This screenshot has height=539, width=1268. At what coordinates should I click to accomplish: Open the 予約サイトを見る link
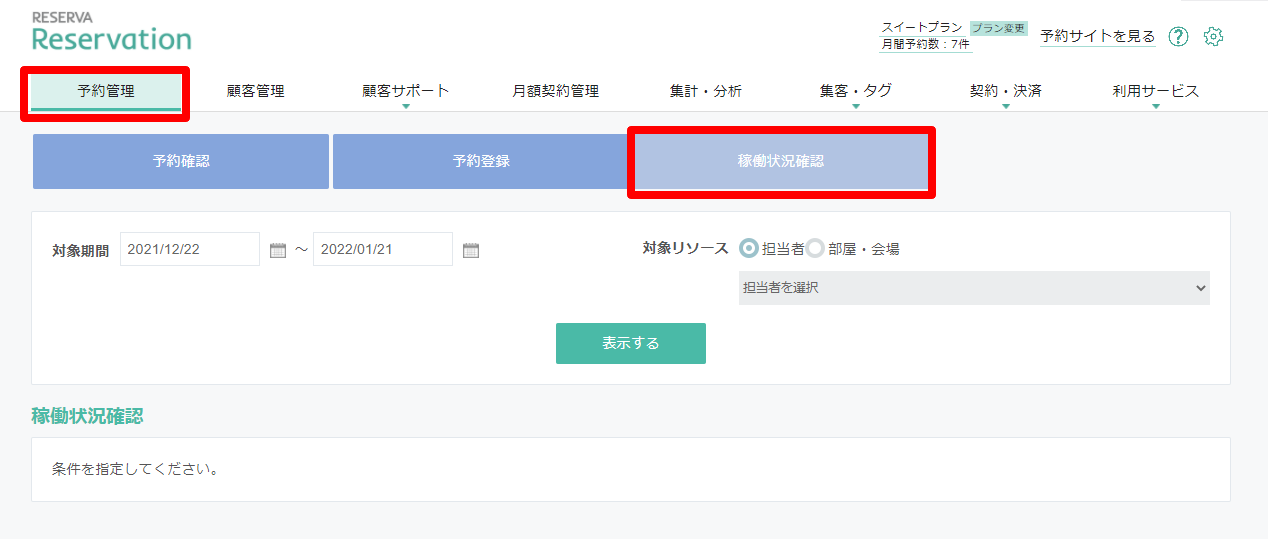(1097, 36)
